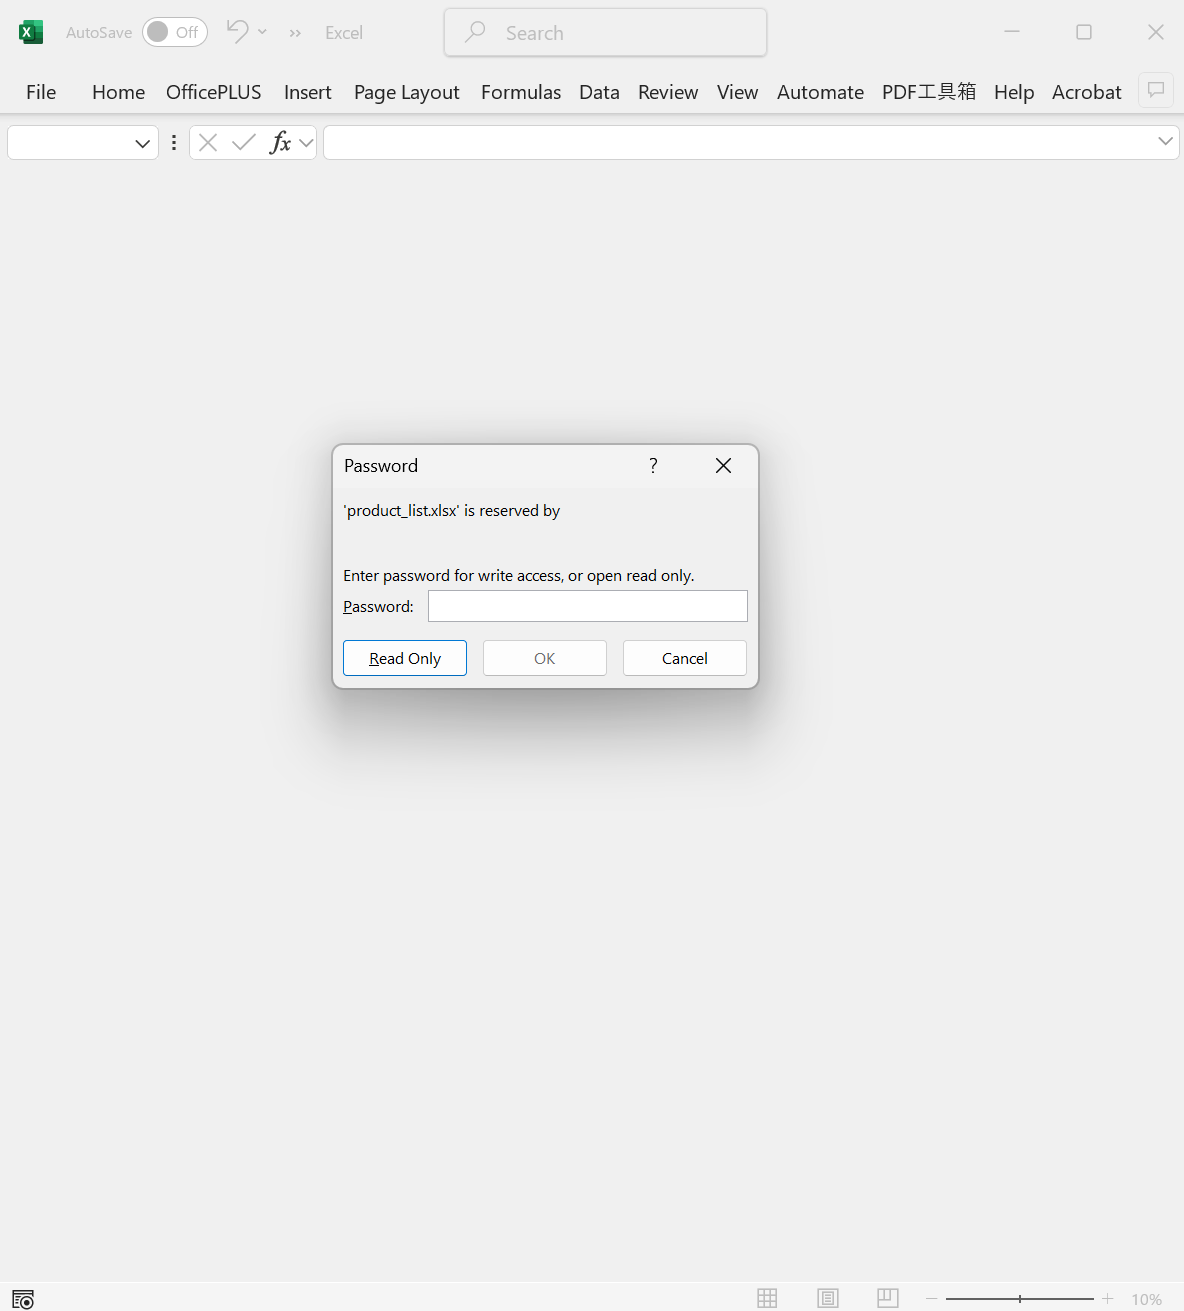Open the Page Layout ribbon tab
This screenshot has width=1184, height=1311.
406,92
